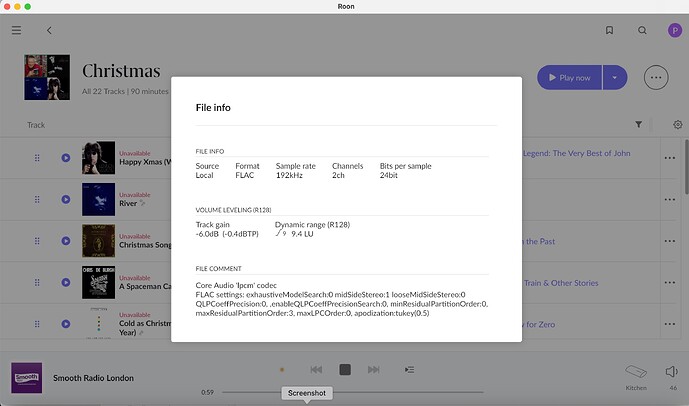
Task: Open more options for Christmas Song row
Action: tap(670, 241)
